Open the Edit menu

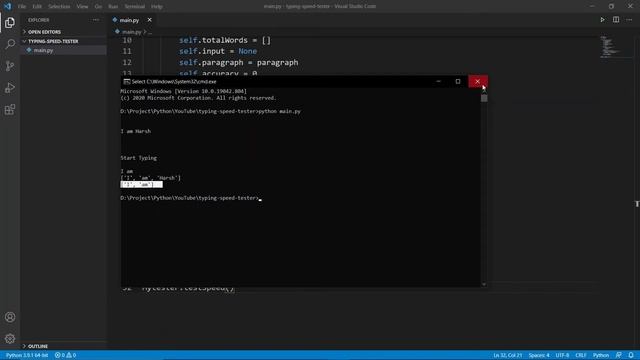coord(37,7)
